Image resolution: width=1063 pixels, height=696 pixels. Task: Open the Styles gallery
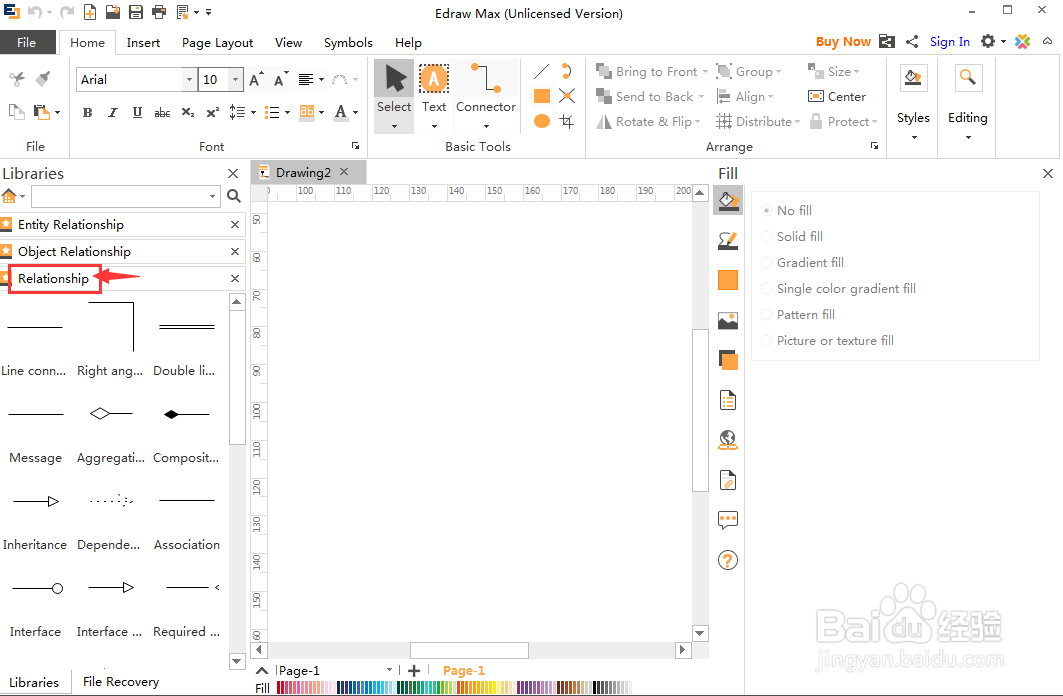[x=912, y=102]
